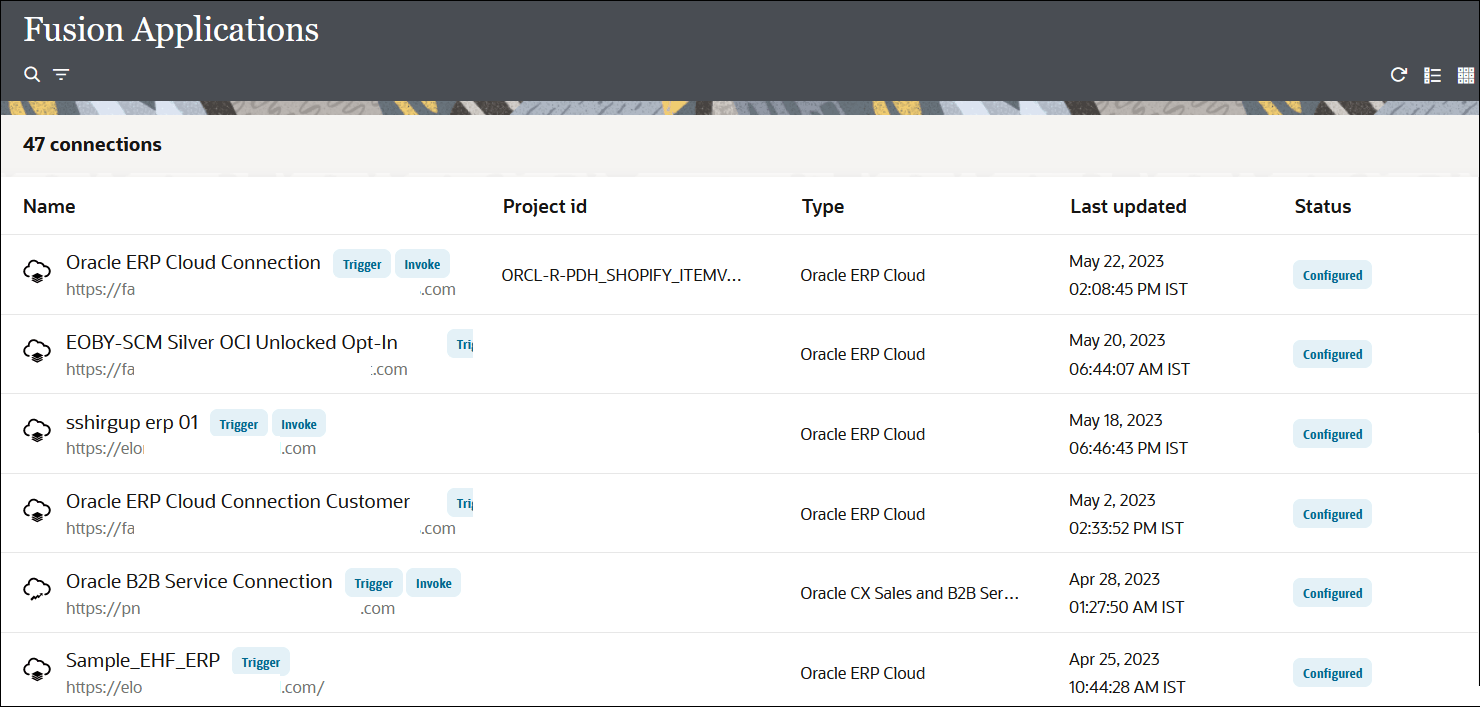1480x707 pixels.
Task: Click Trigger badge of sshirgup erp 01
Action: click(239, 424)
